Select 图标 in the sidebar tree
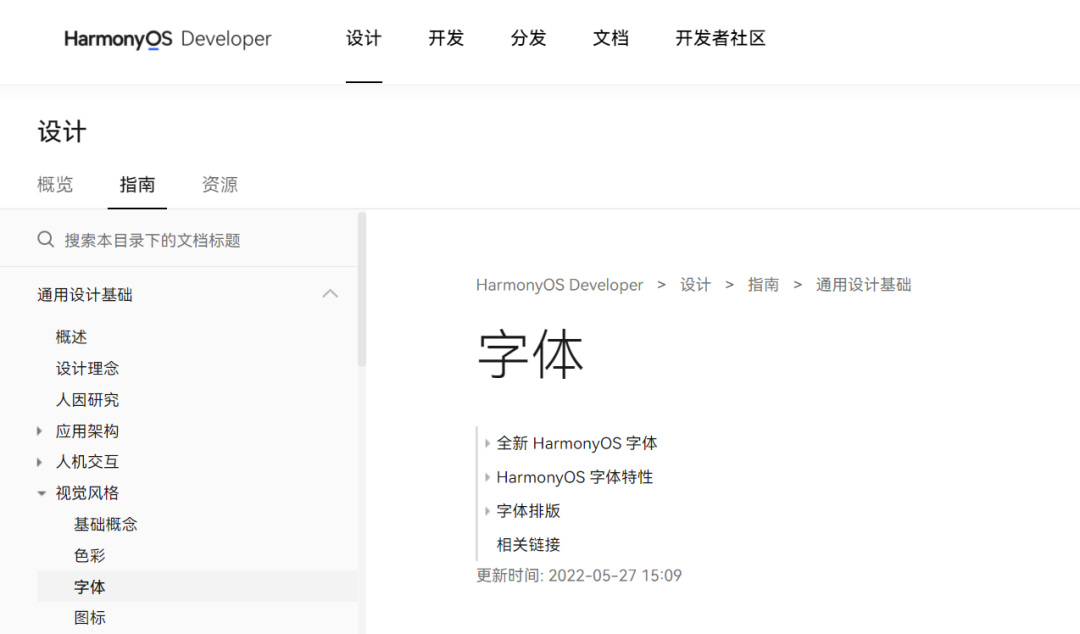This screenshot has width=1080, height=634. click(90, 617)
